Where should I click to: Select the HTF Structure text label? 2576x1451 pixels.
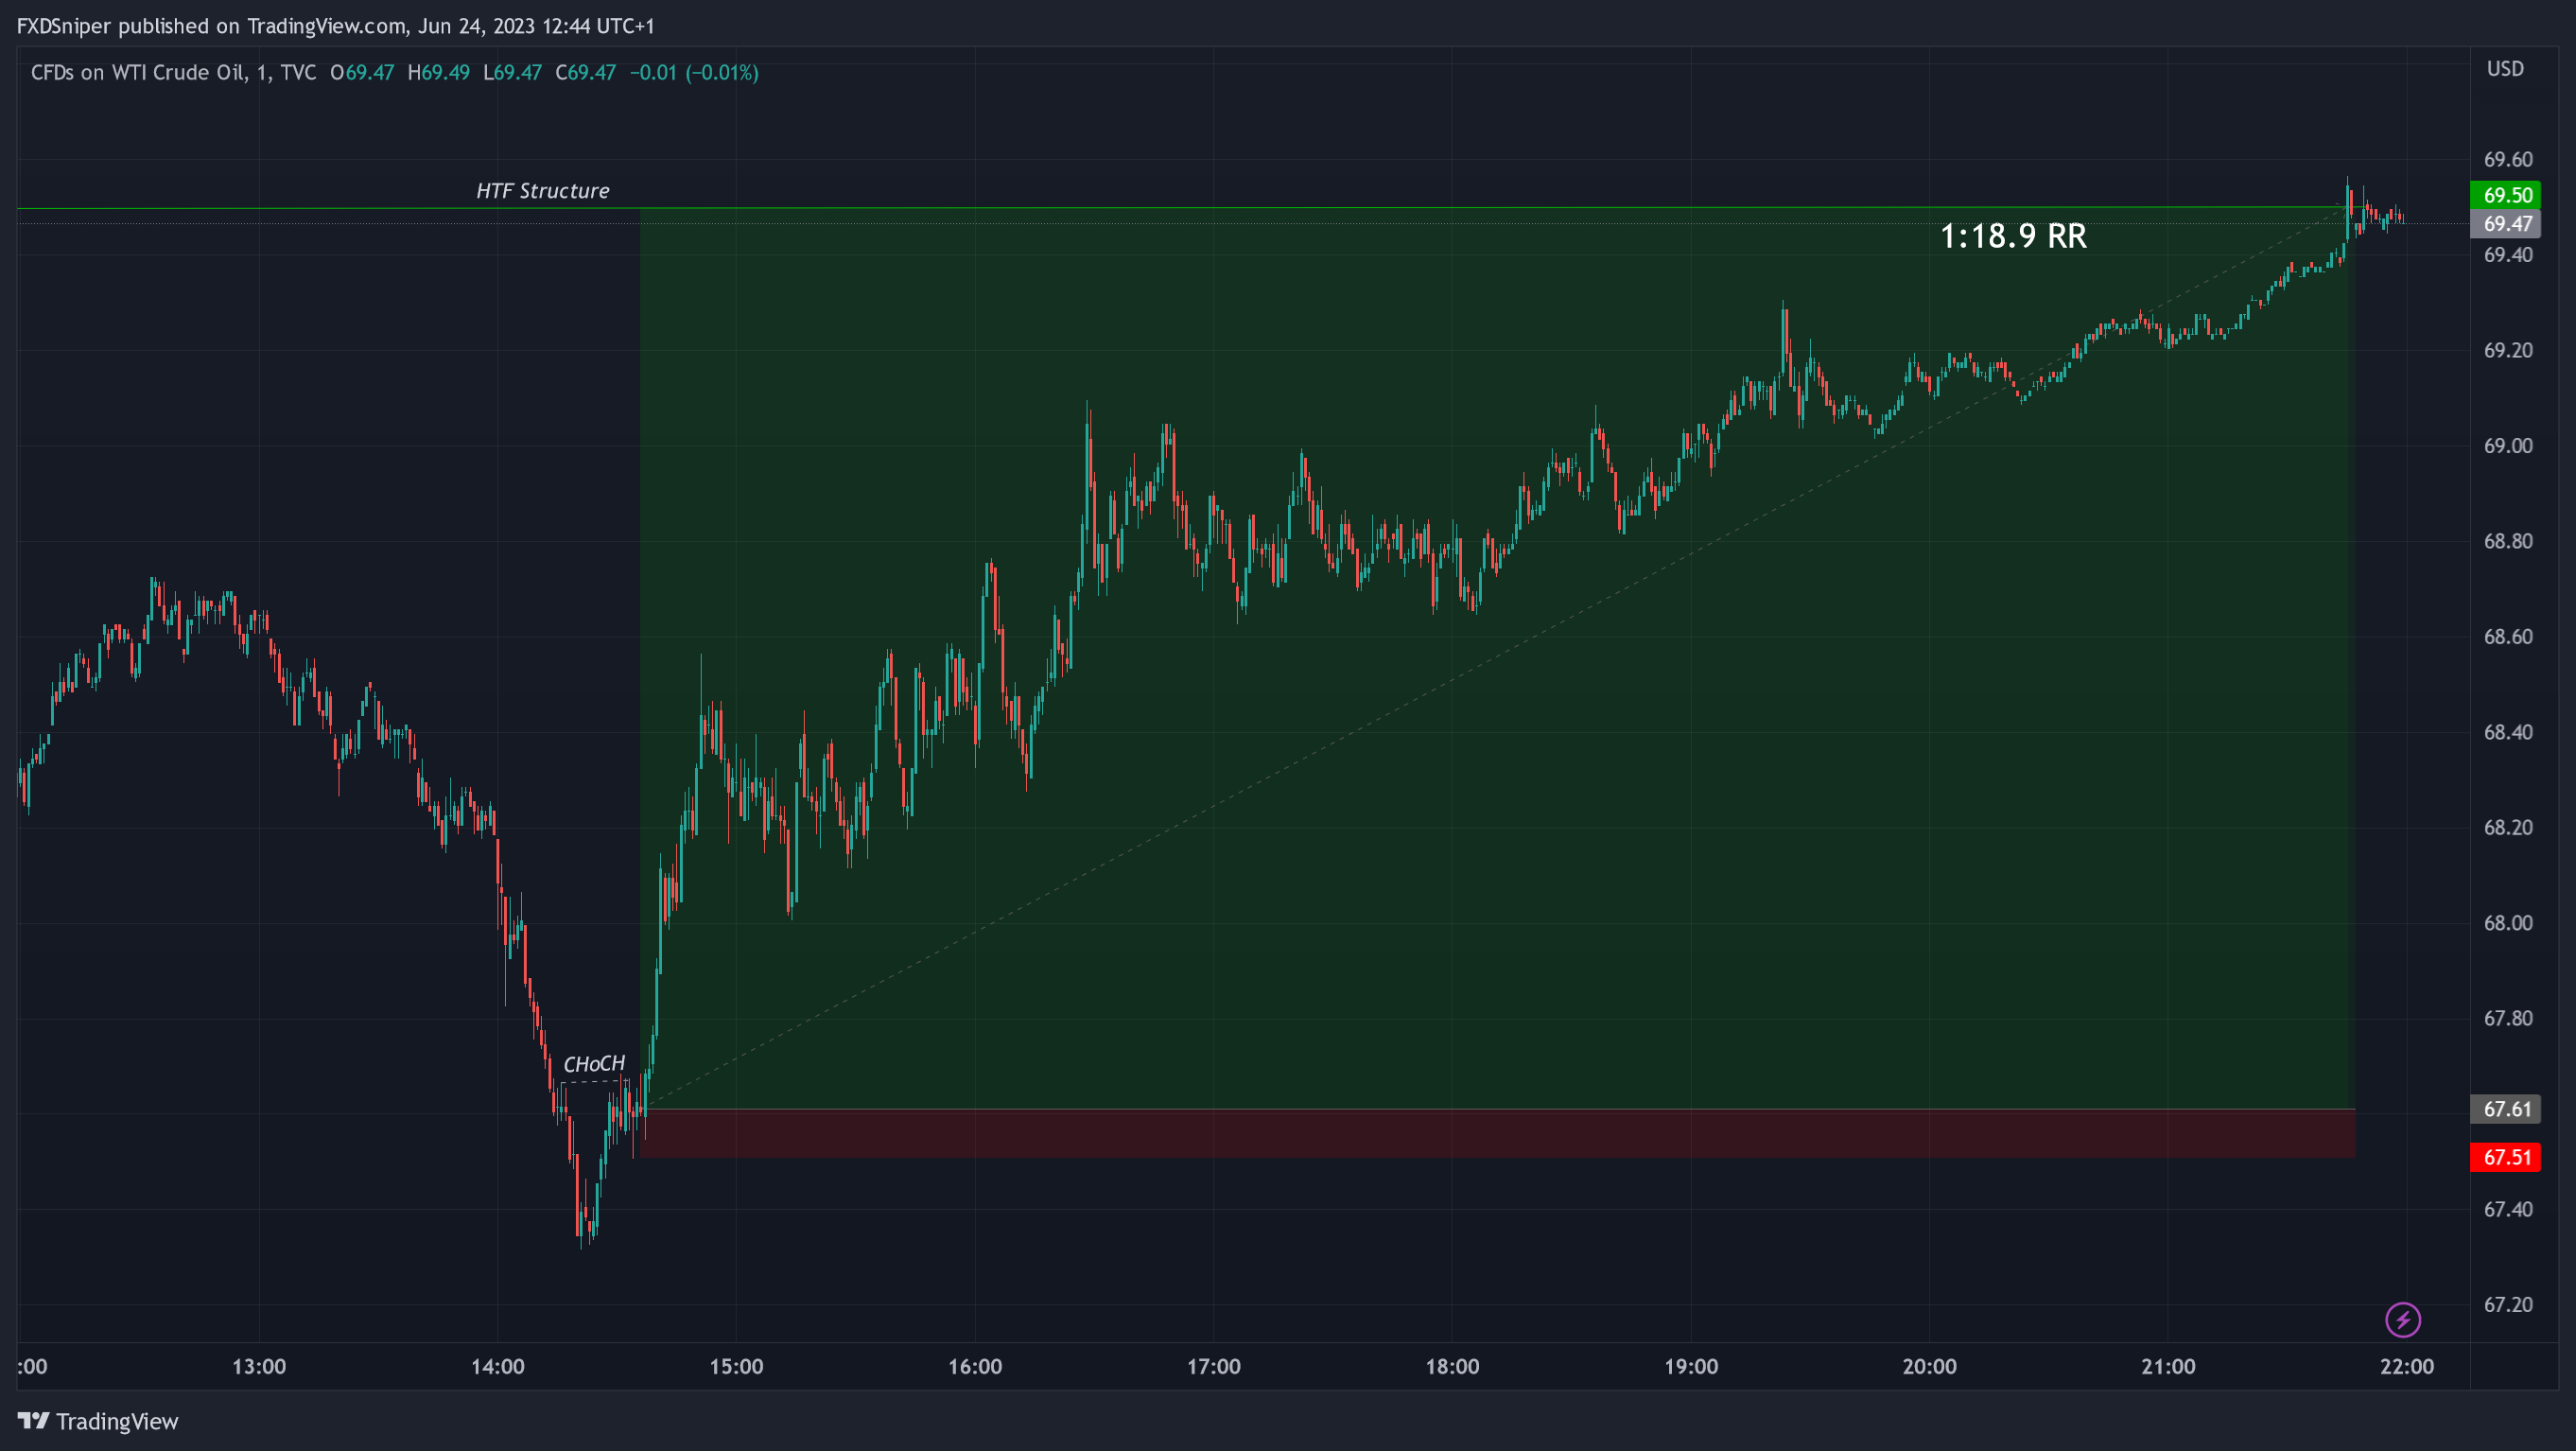click(542, 191)
